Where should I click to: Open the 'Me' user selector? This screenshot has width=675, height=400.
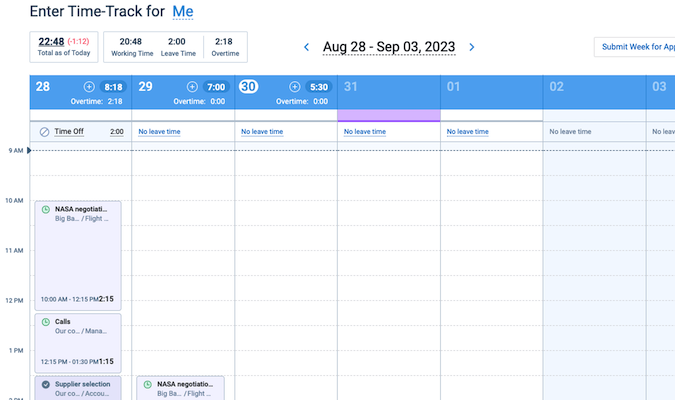pos(183,12)
